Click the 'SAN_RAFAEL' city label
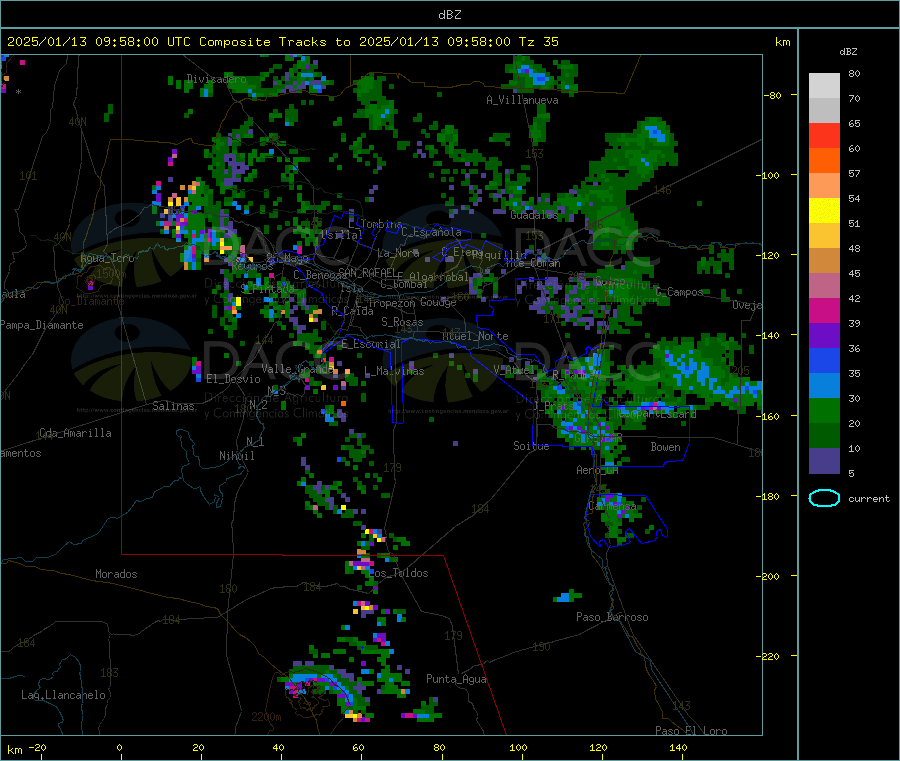This screenshot has width=900, height=761. (367, 272)
